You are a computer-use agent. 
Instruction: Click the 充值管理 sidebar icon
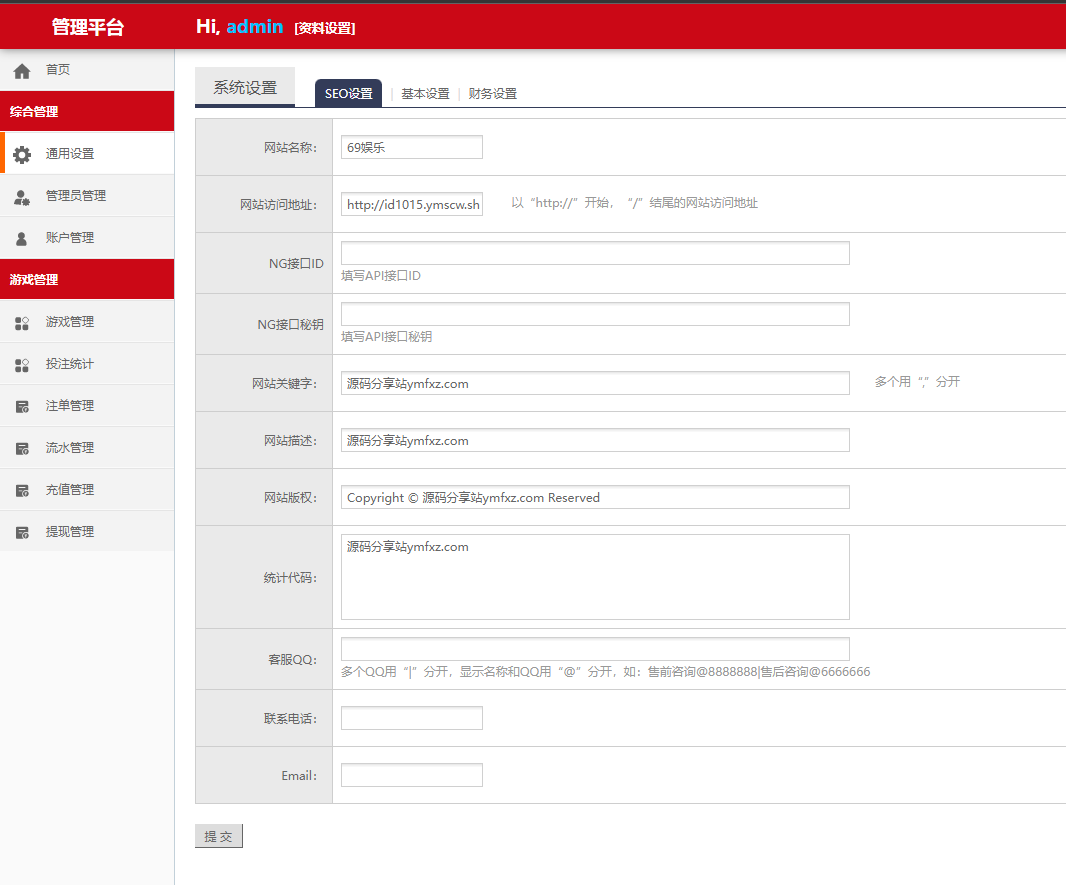click(22, 491)
